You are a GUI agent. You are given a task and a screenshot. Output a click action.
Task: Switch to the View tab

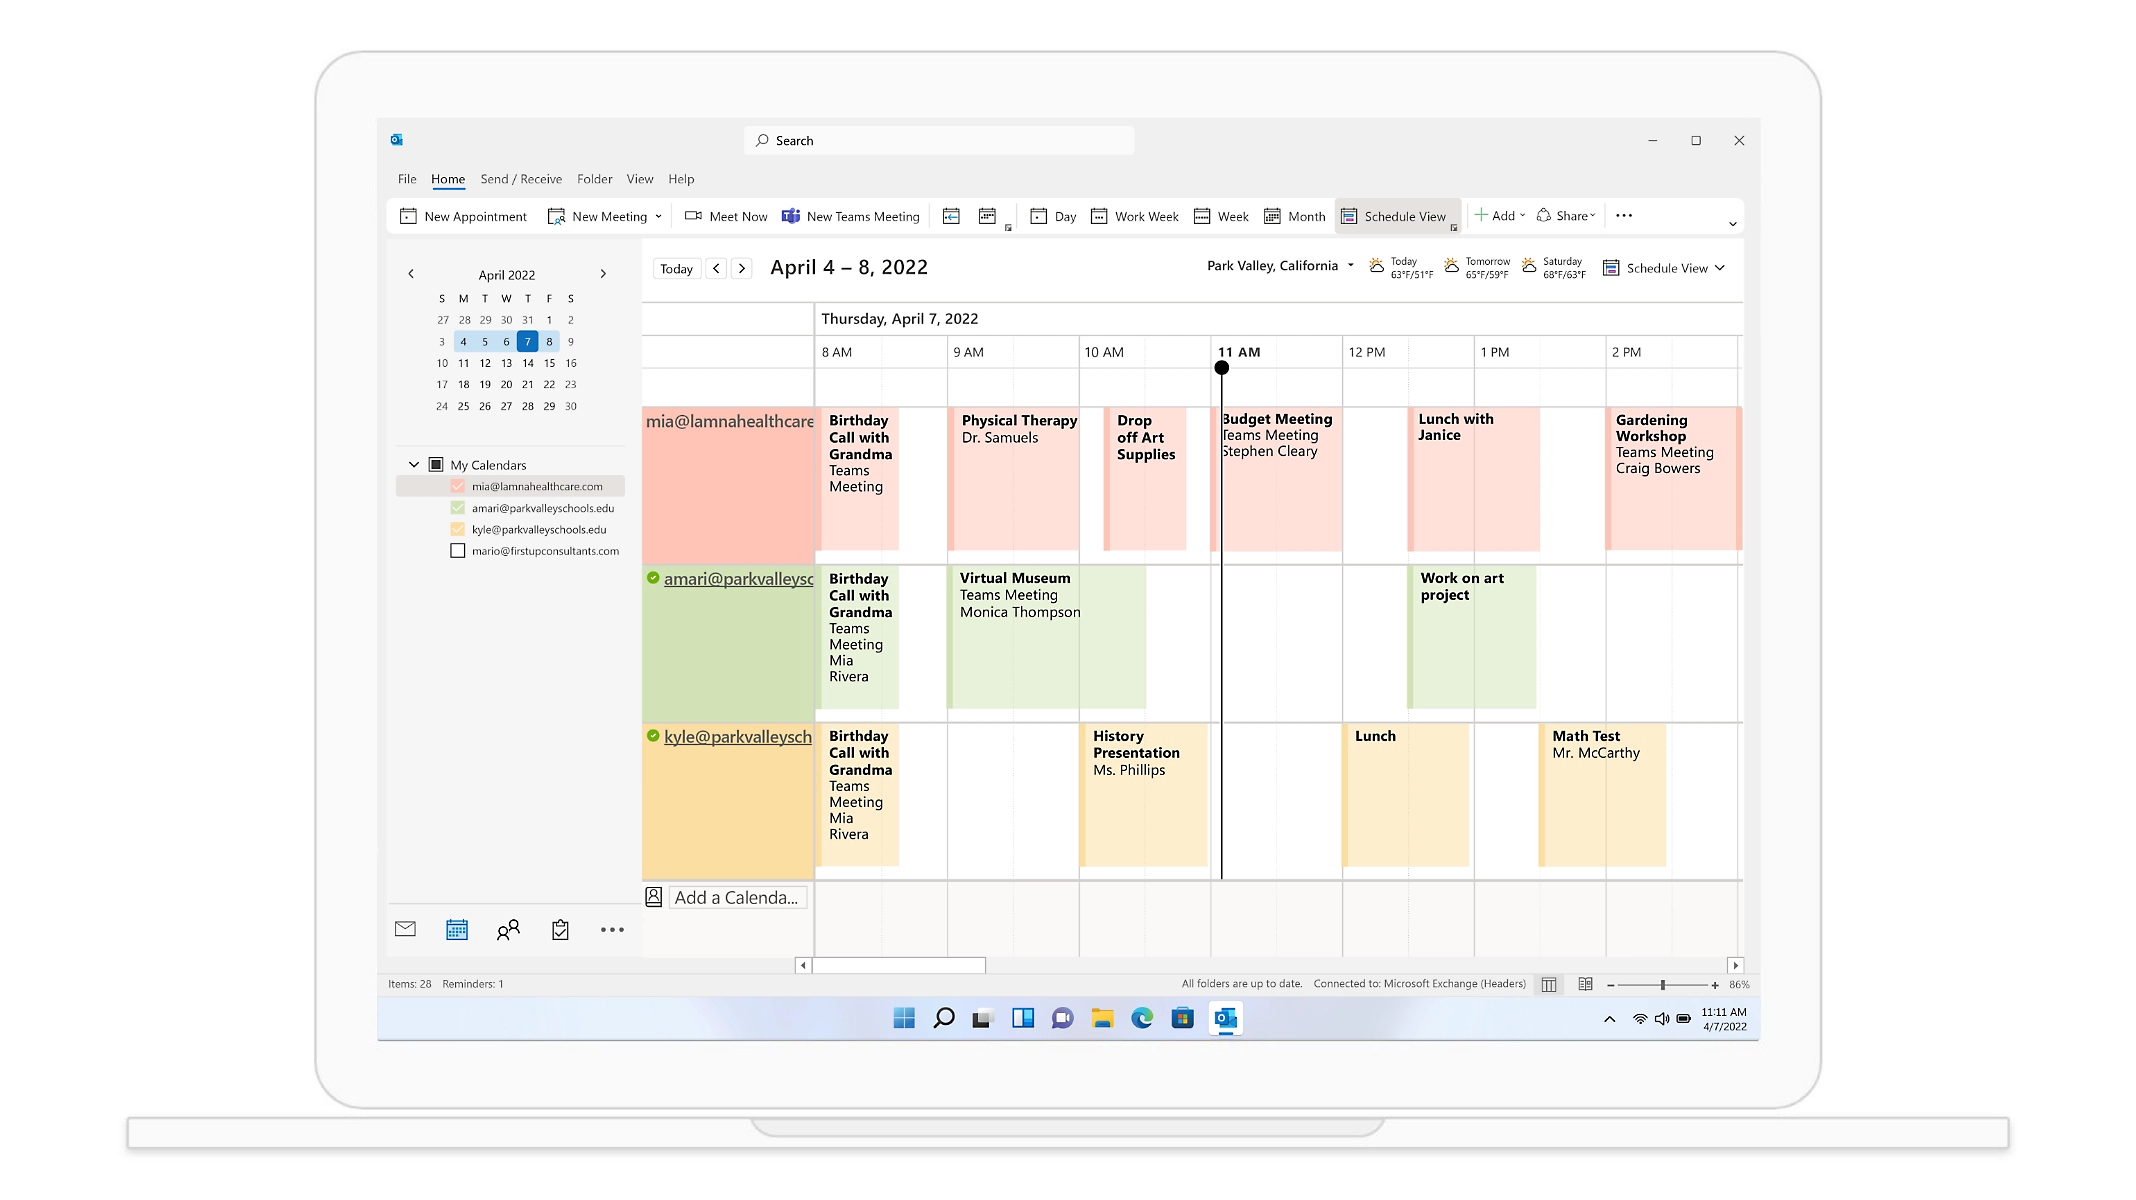click(640, 179)
